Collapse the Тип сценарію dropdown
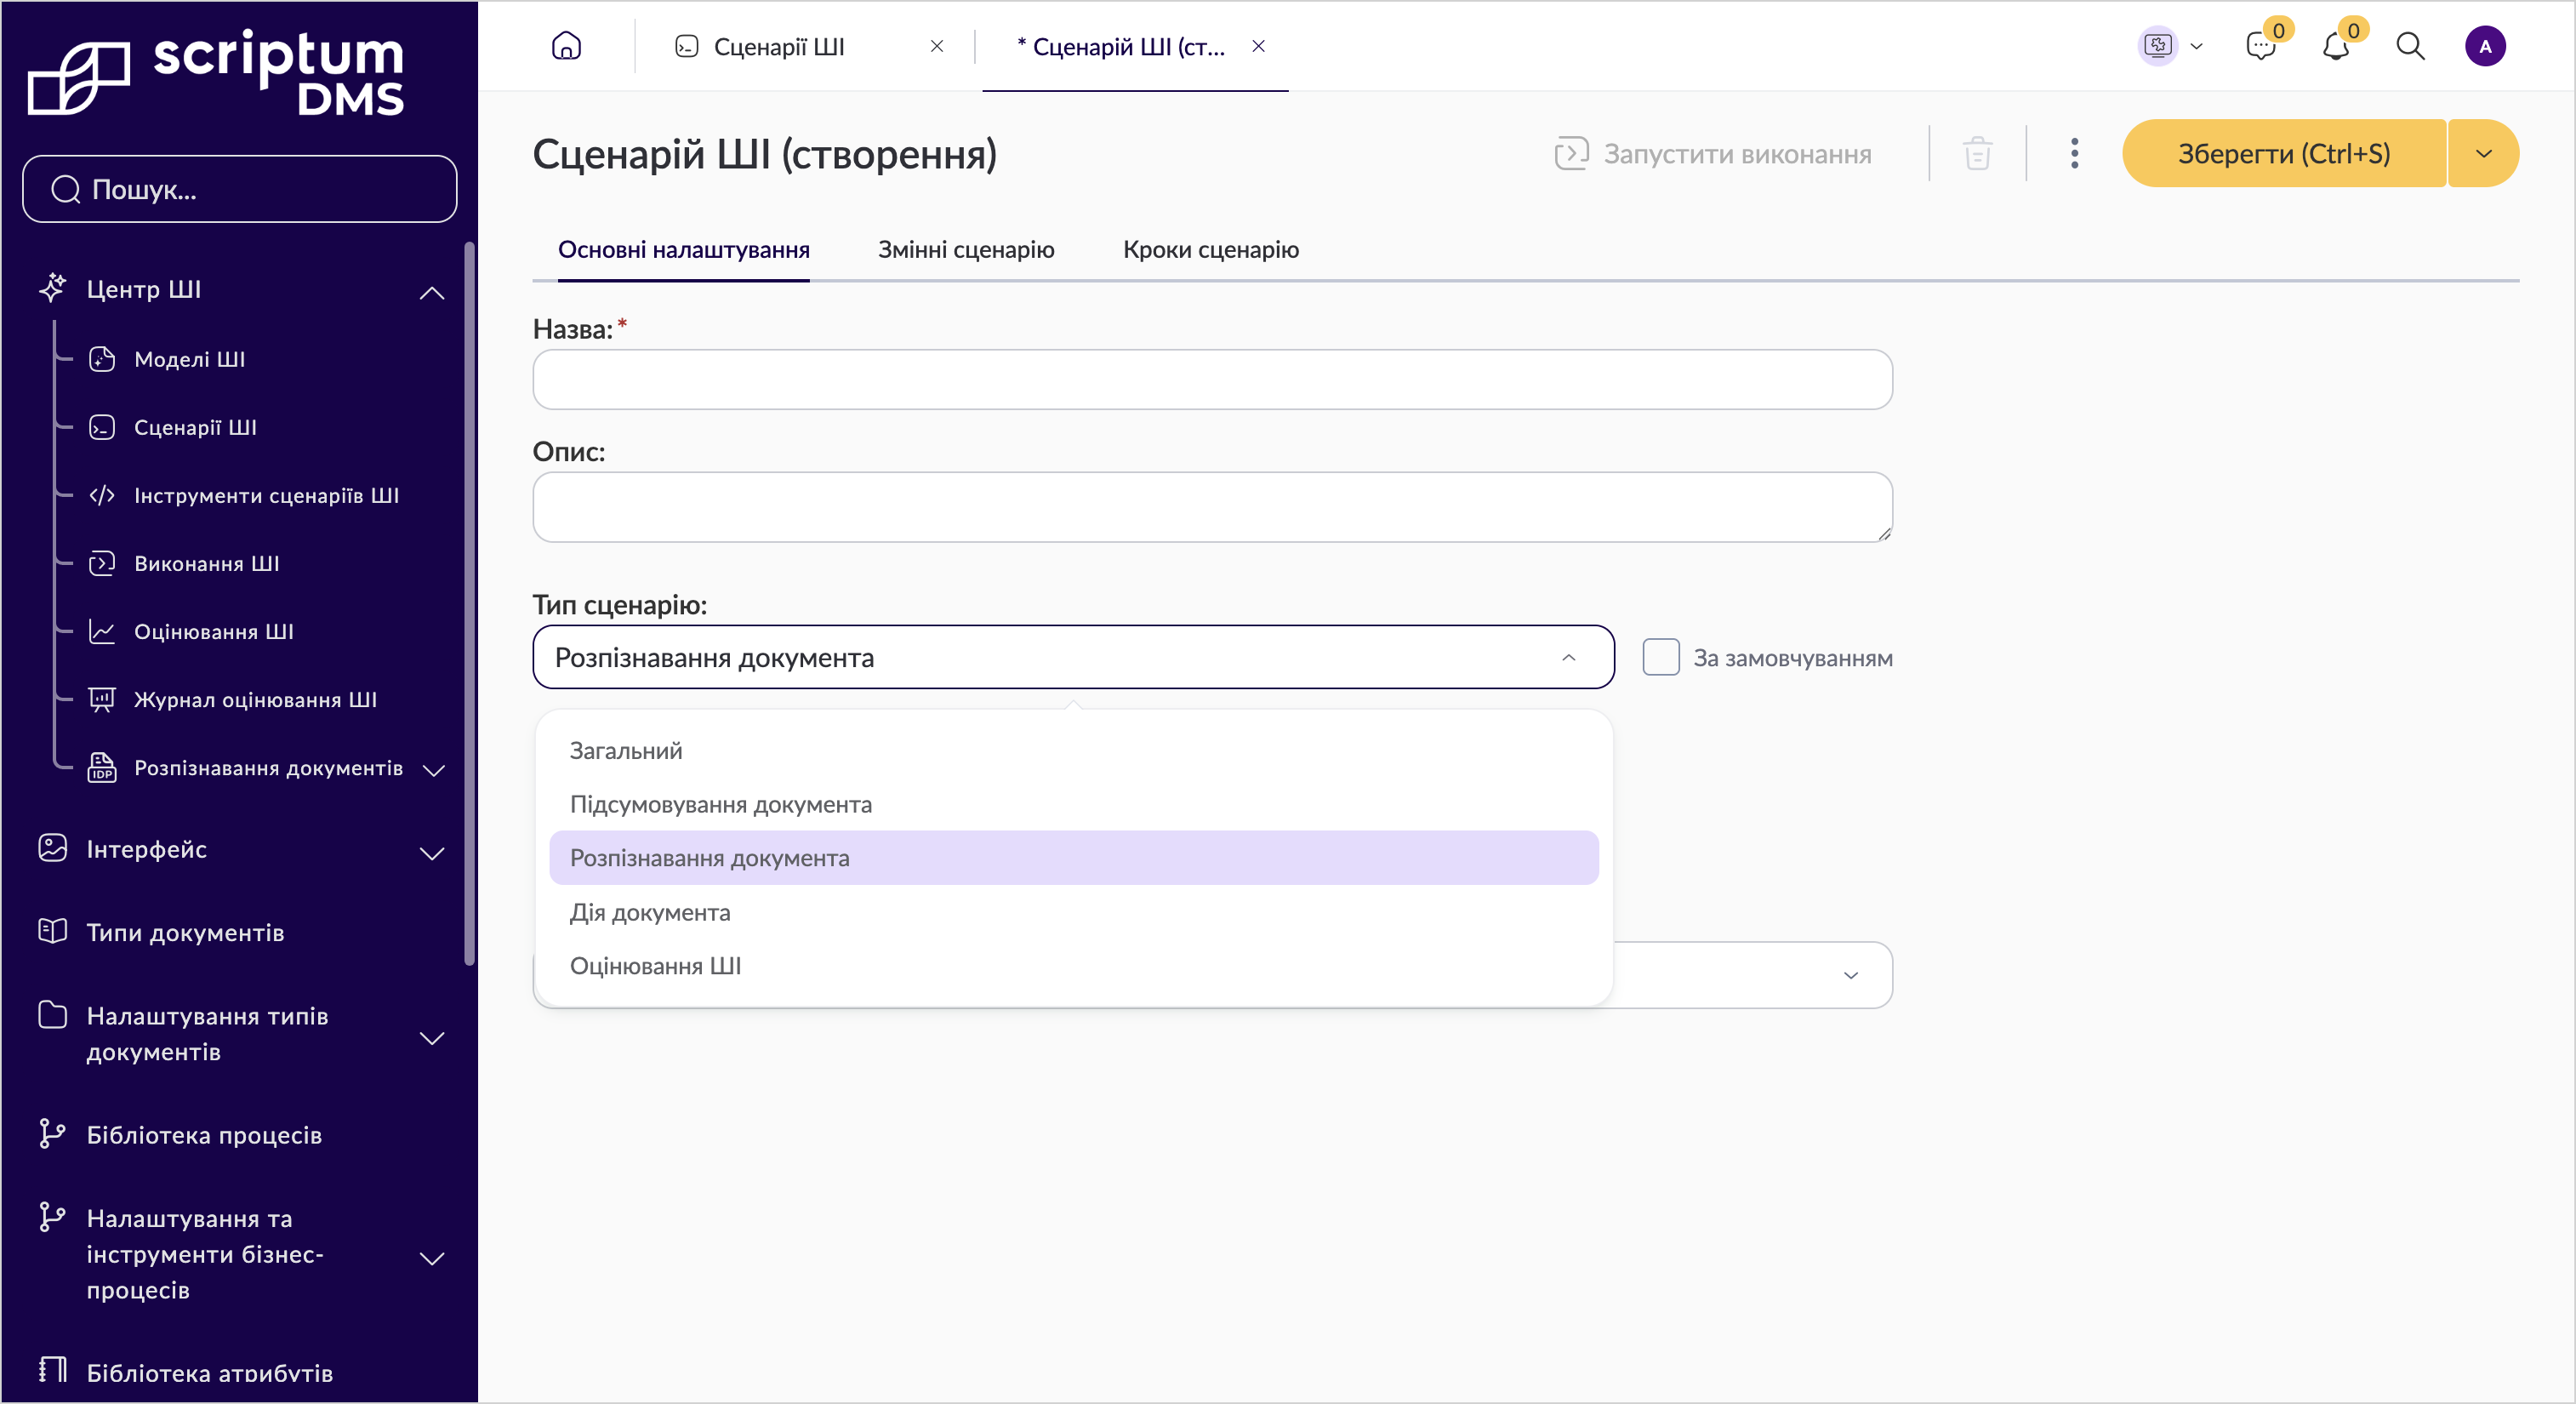 click(1568, 657)
